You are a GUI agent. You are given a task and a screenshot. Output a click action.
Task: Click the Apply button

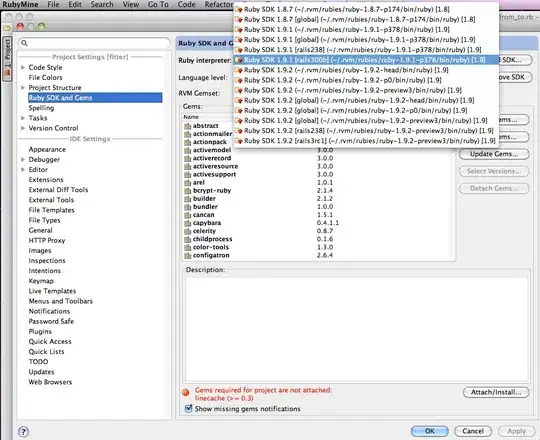(516, 431)
